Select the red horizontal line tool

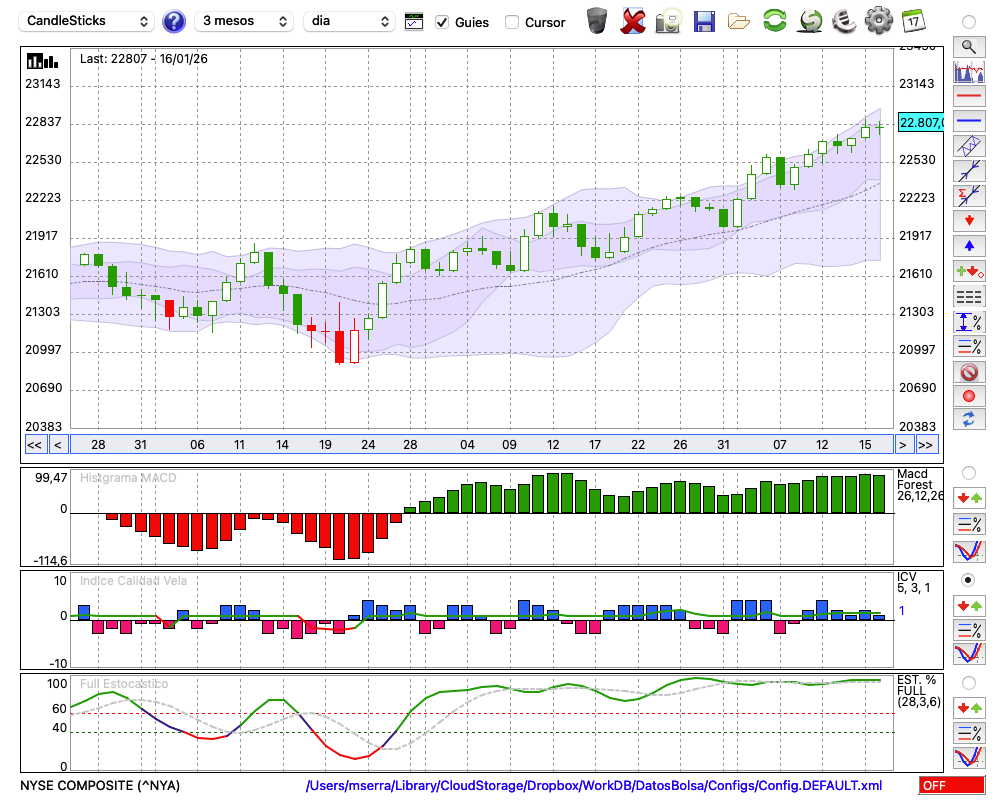coord(969,96)
